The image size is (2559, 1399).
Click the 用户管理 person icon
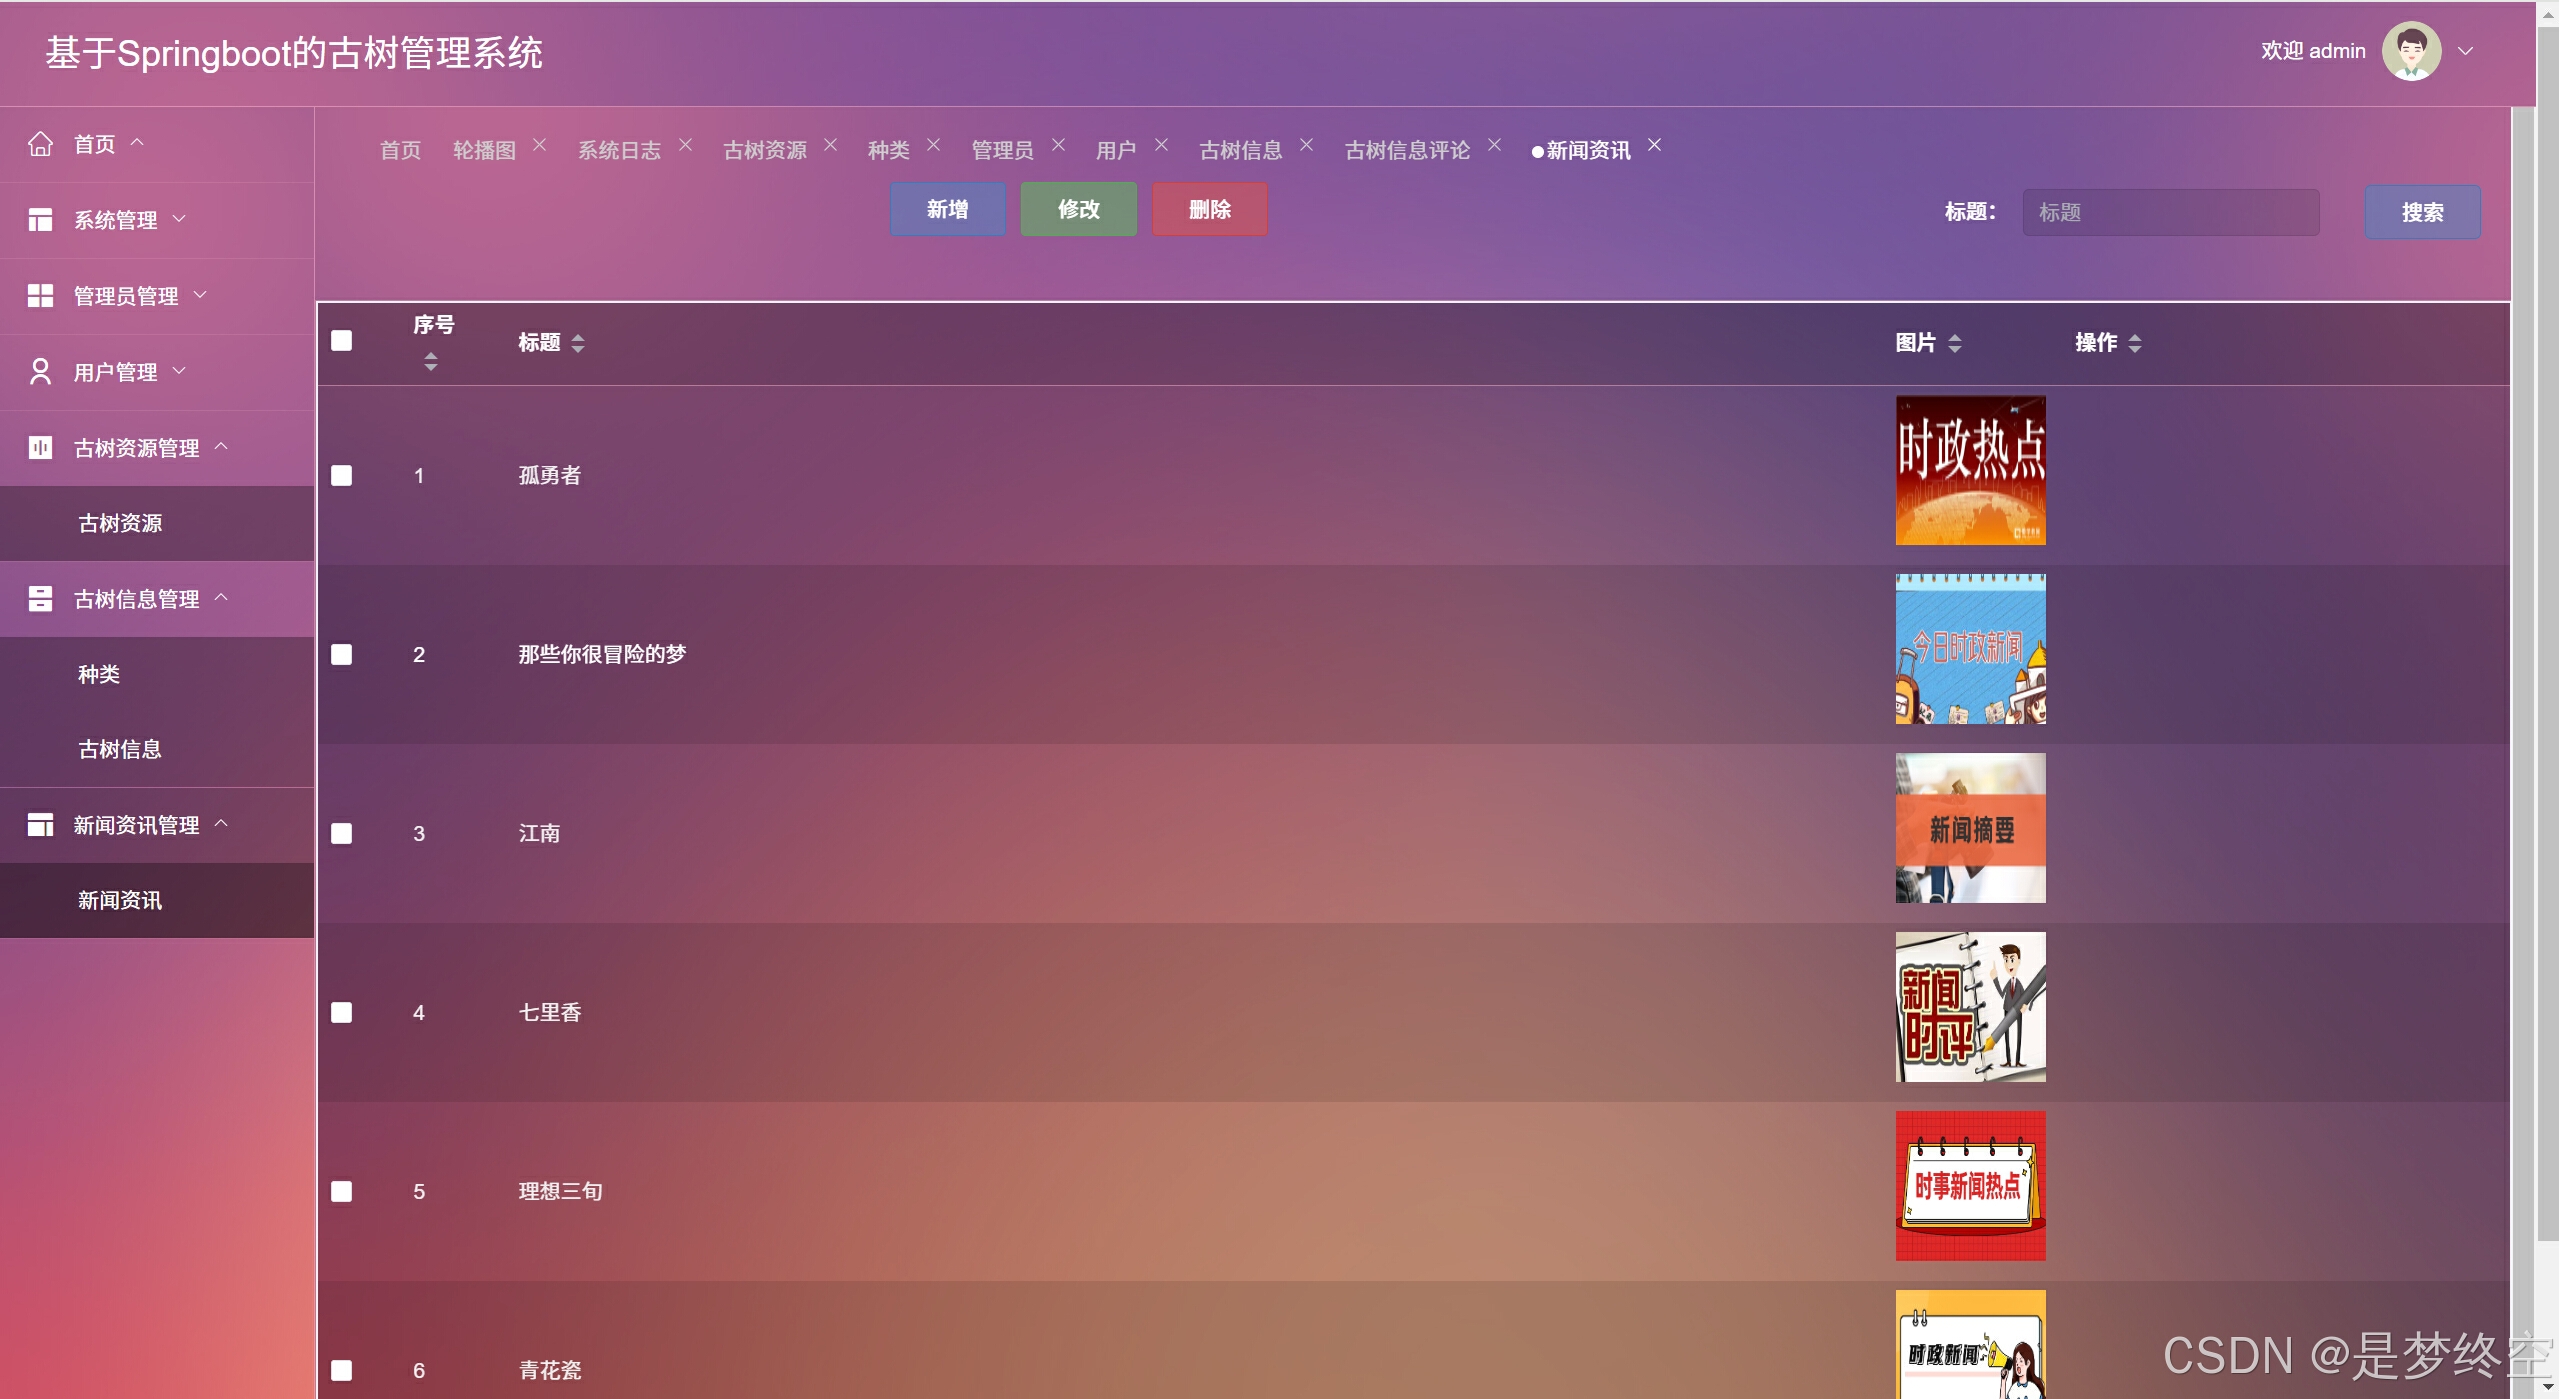40,372
